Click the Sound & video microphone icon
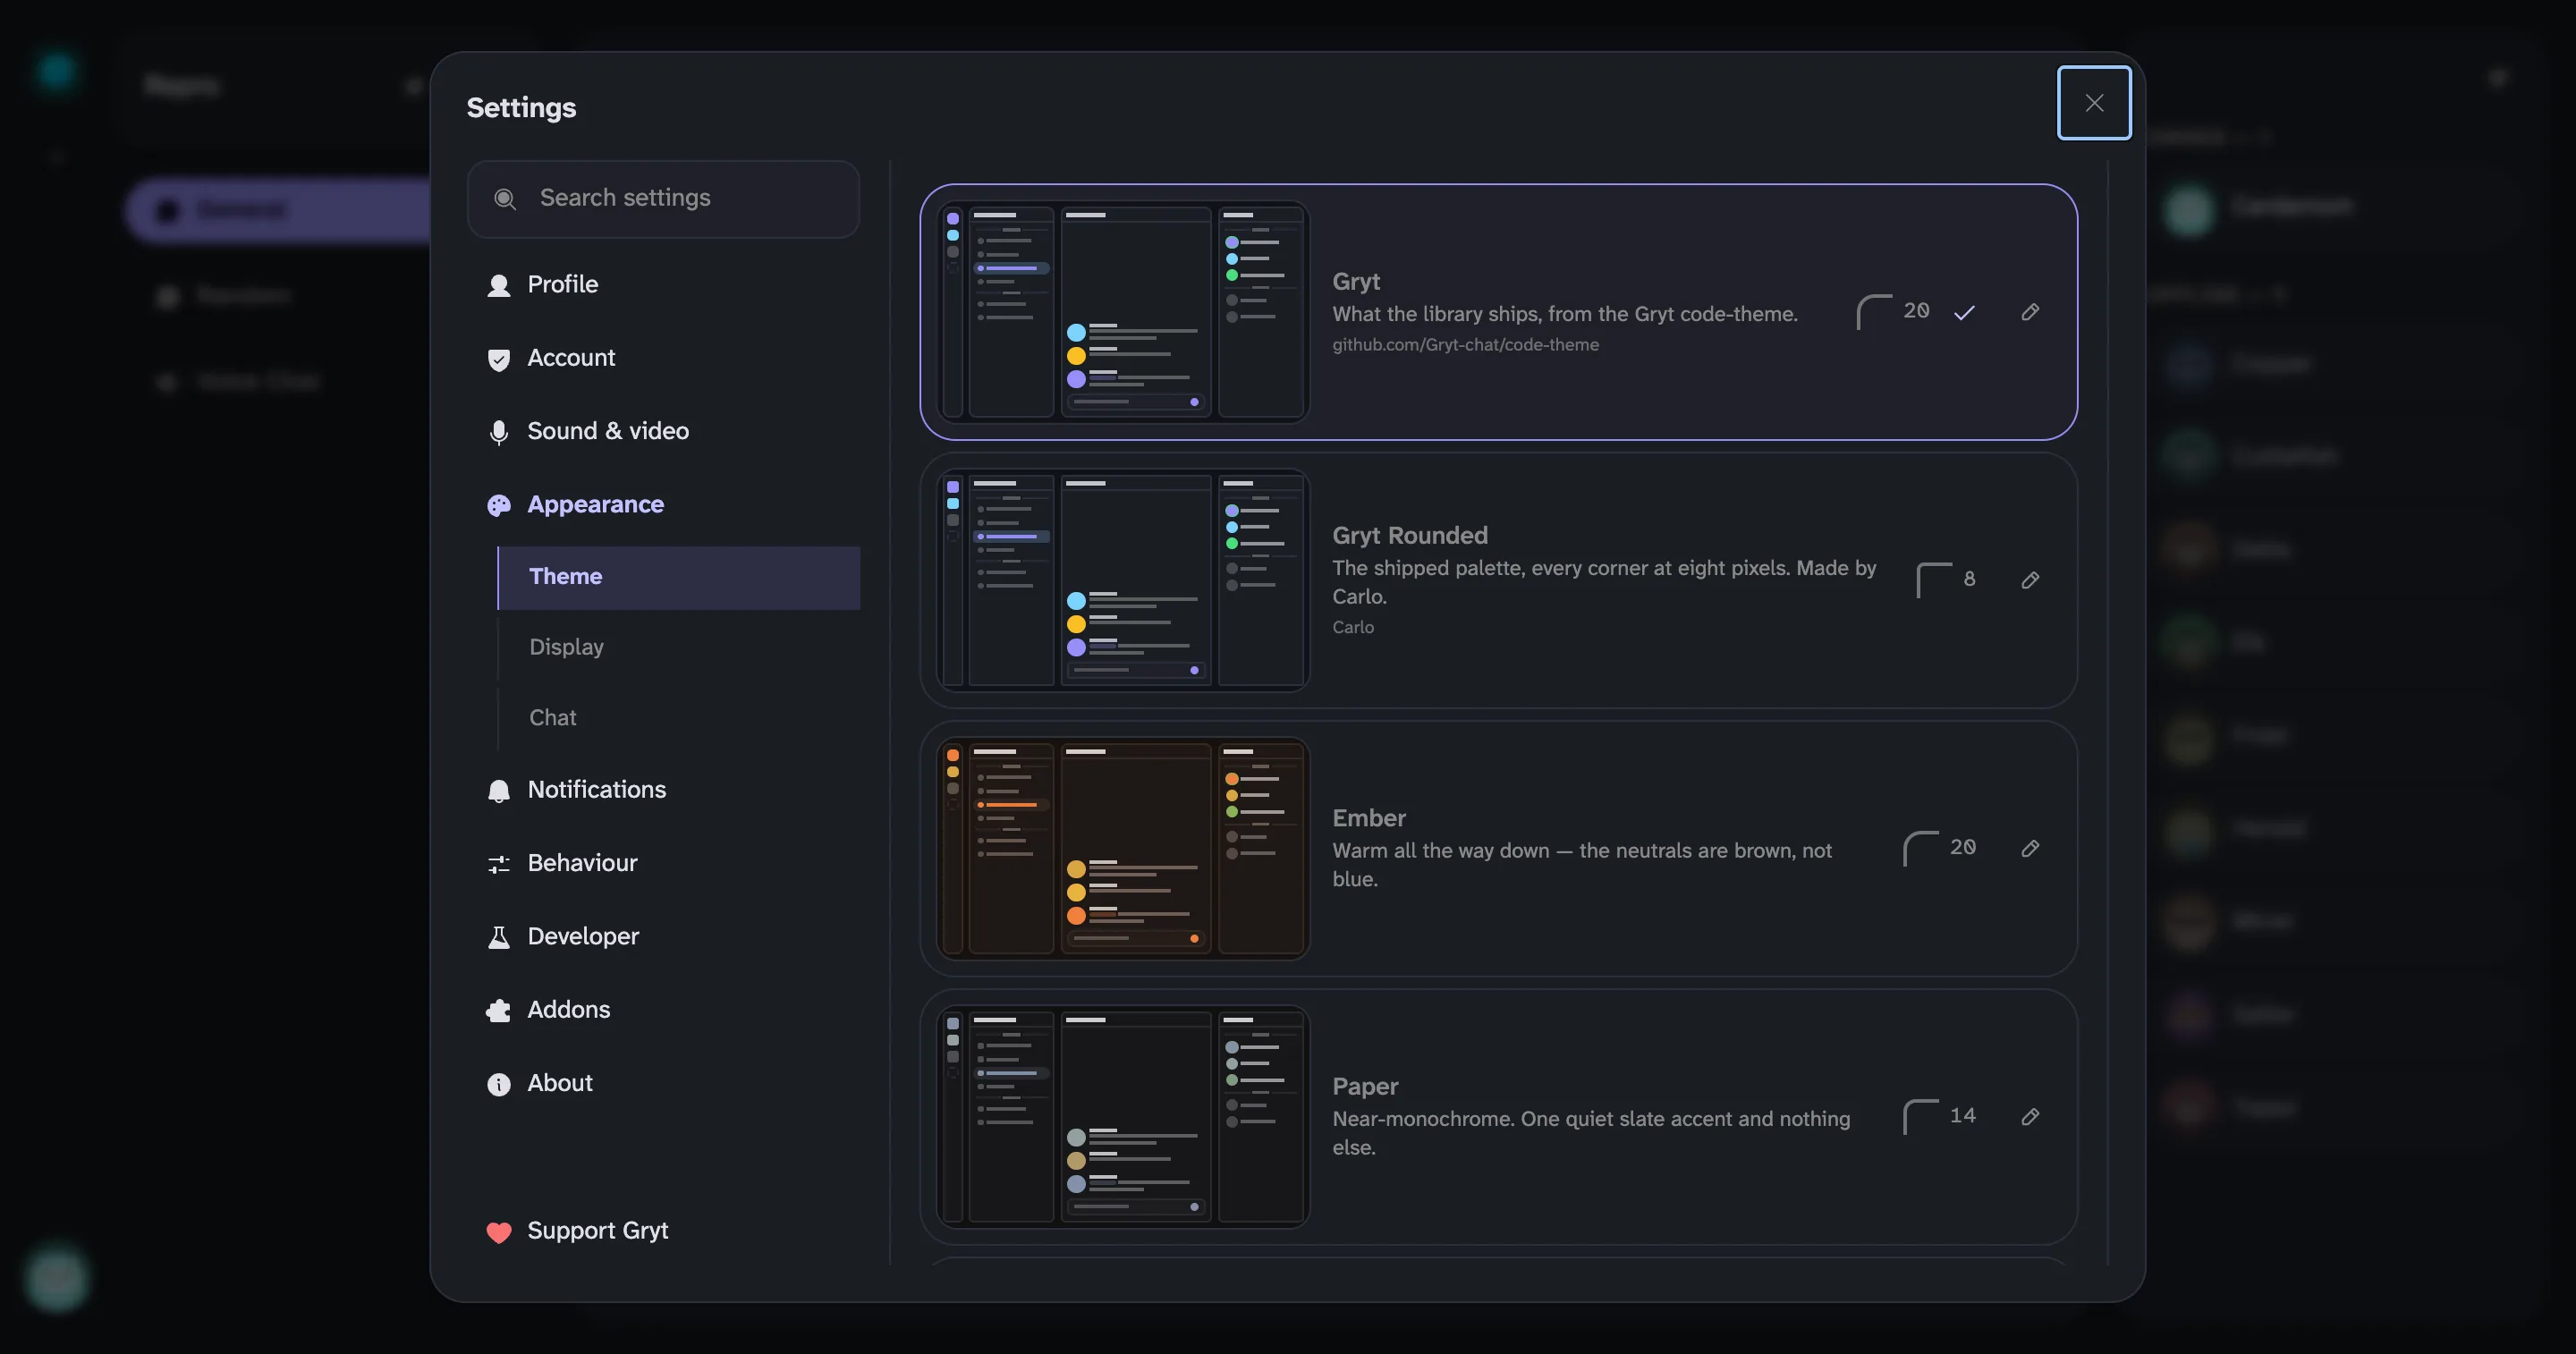This screenshot has height=1354, width=2576. (498, 432)
